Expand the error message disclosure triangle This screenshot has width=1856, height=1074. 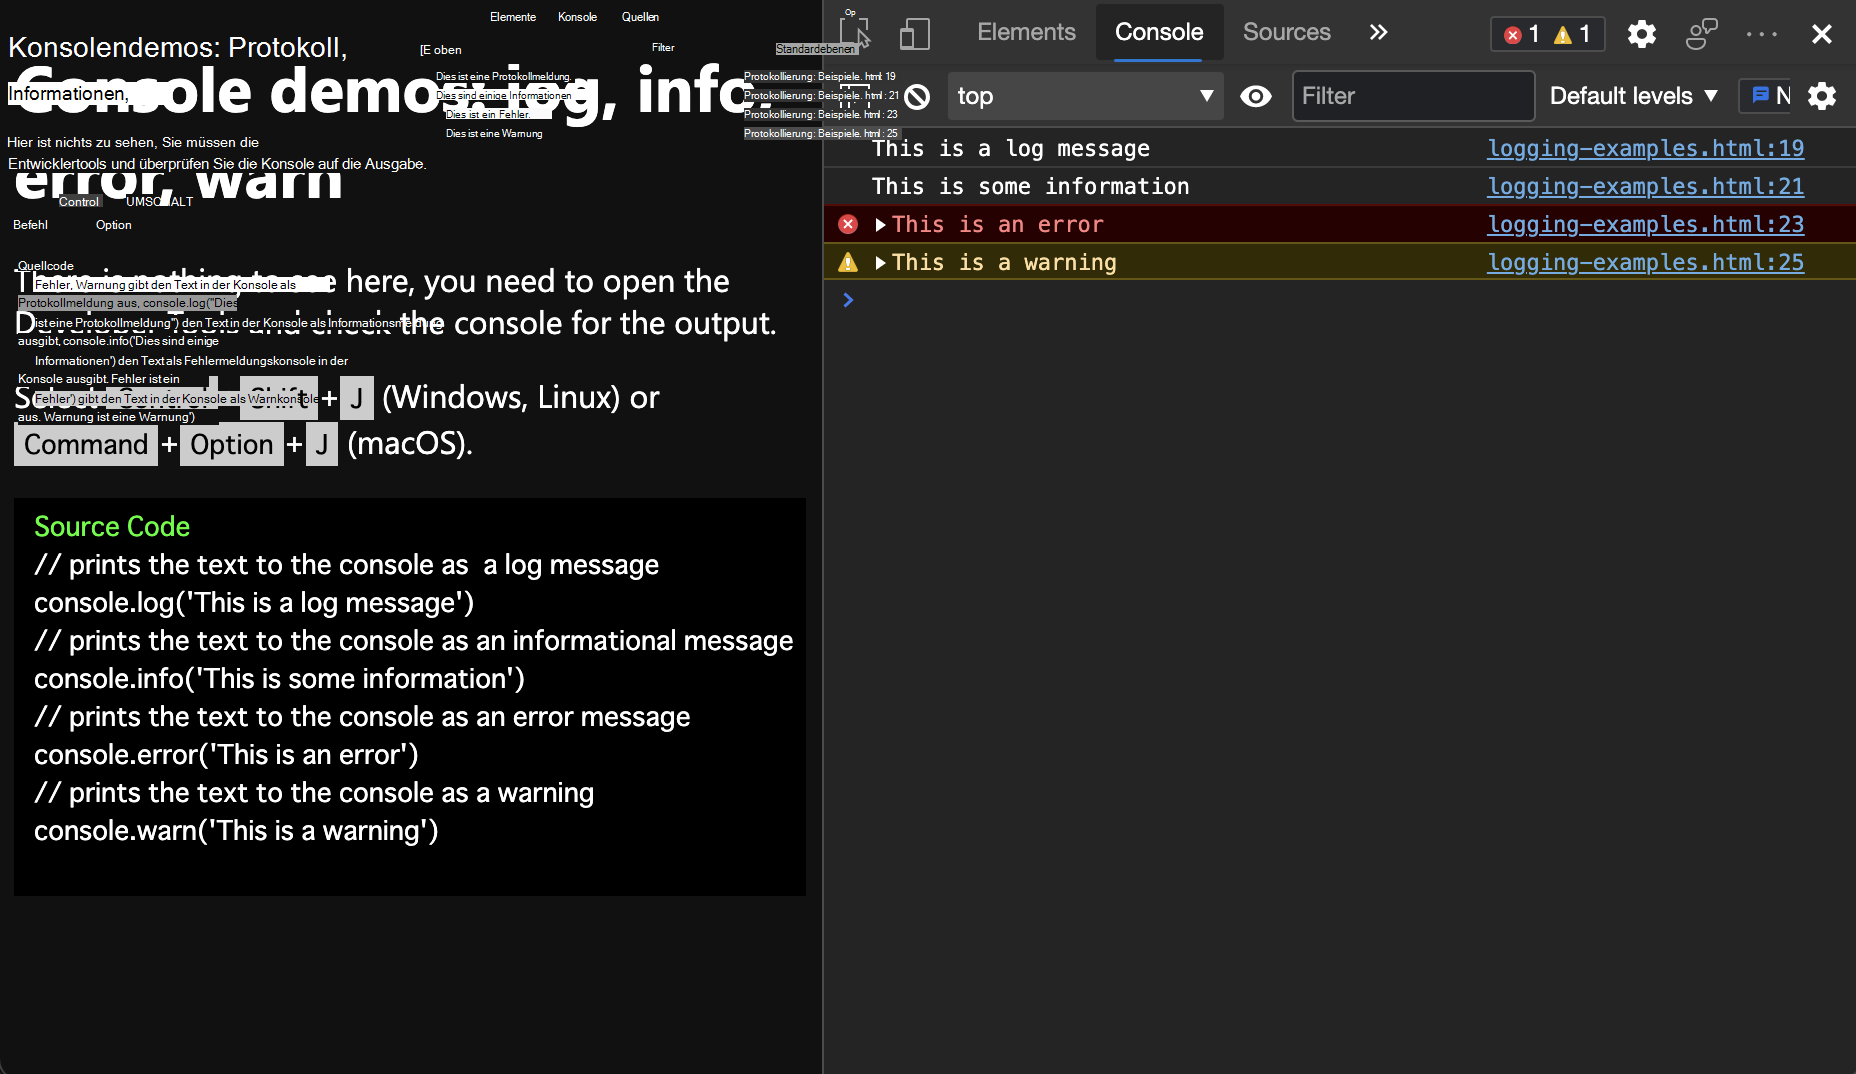coord(880,224)
